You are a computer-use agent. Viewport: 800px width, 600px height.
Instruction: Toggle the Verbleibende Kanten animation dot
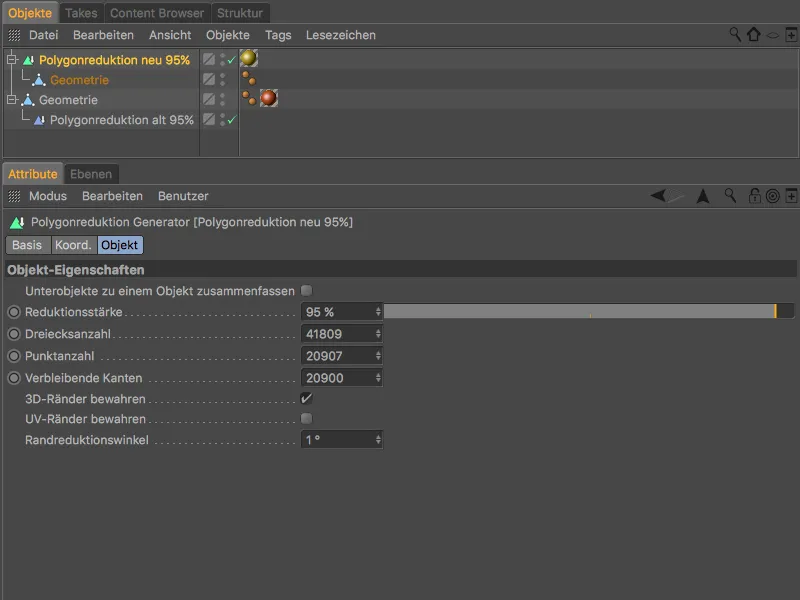point(14,378)
